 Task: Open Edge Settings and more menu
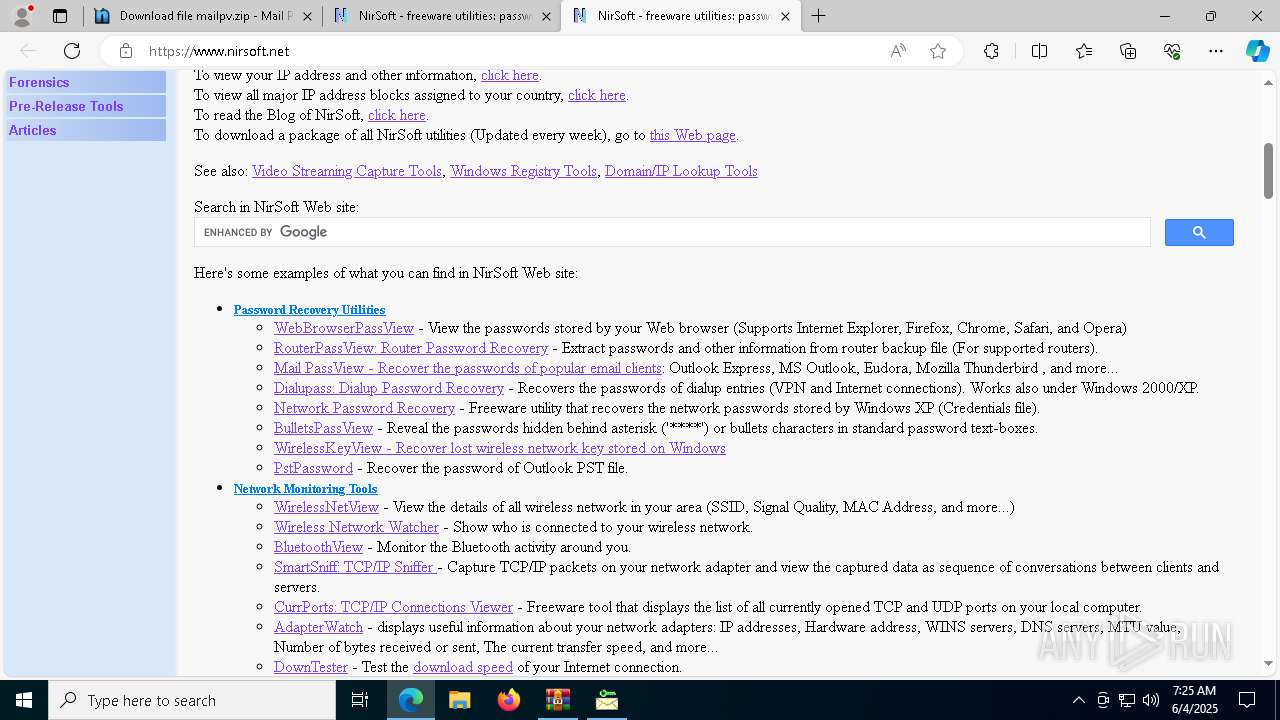tap(1216, 51)
